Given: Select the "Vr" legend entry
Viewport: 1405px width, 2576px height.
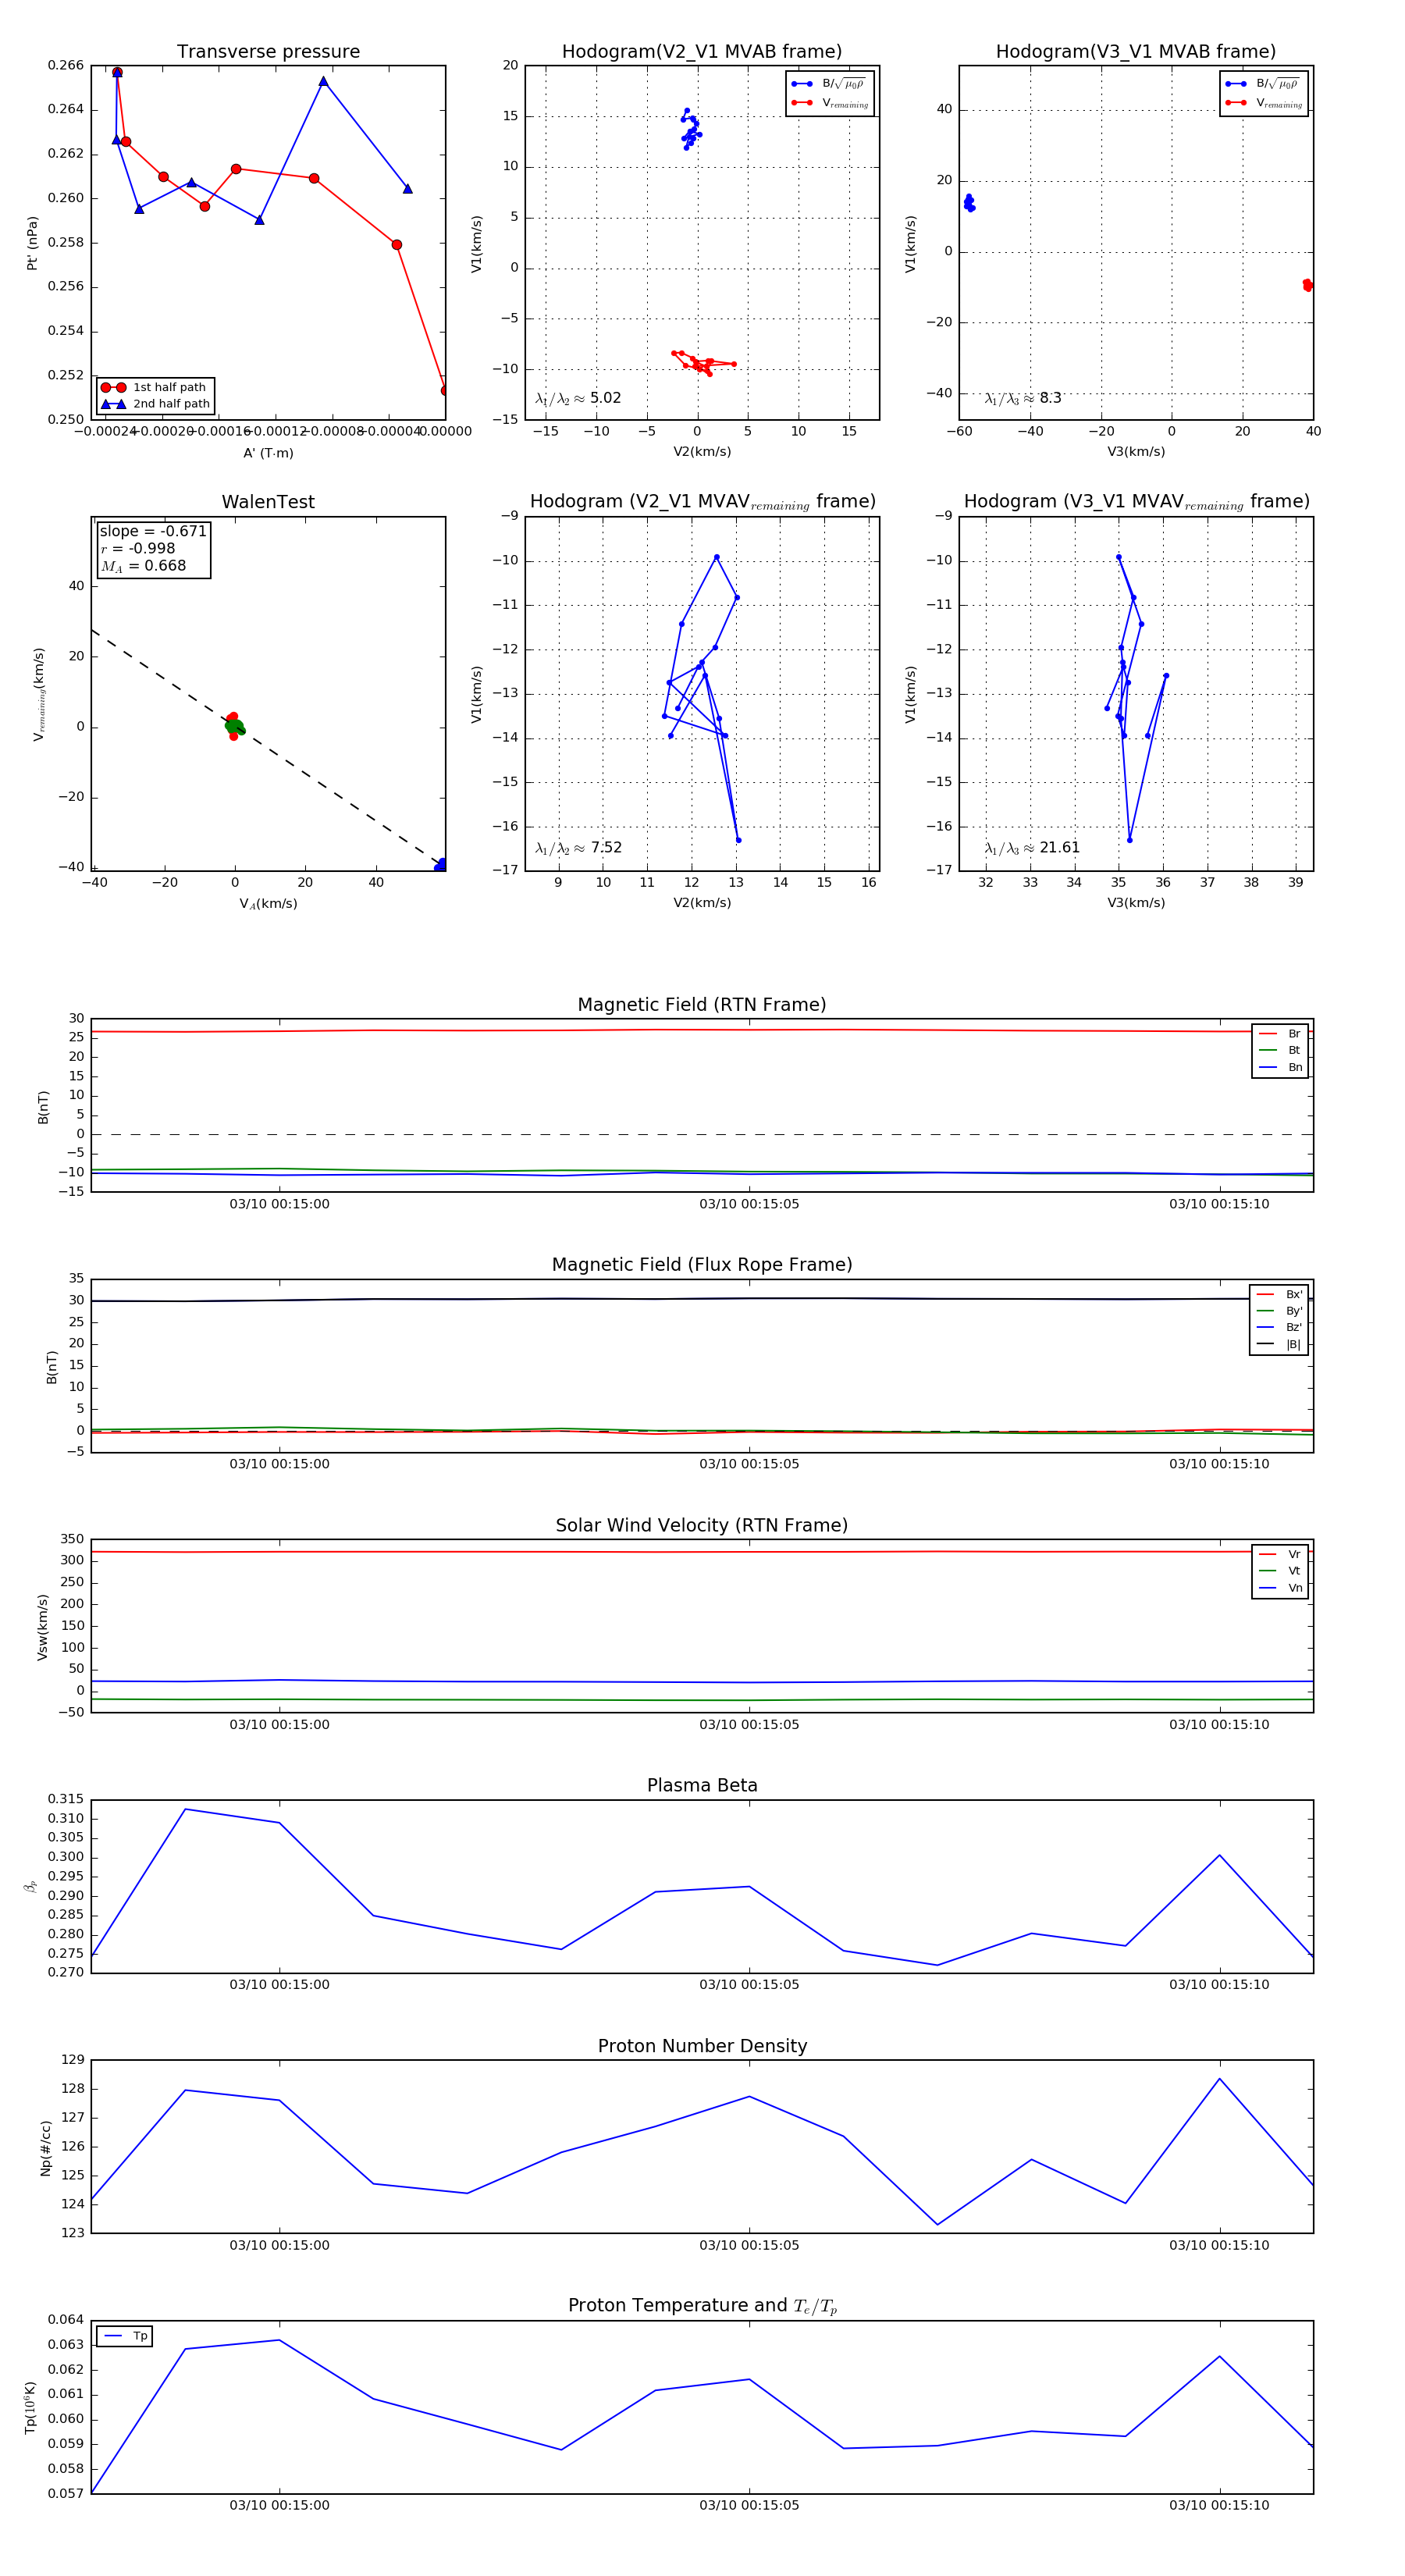Looking at the screenshot, I should 1281,1554.
